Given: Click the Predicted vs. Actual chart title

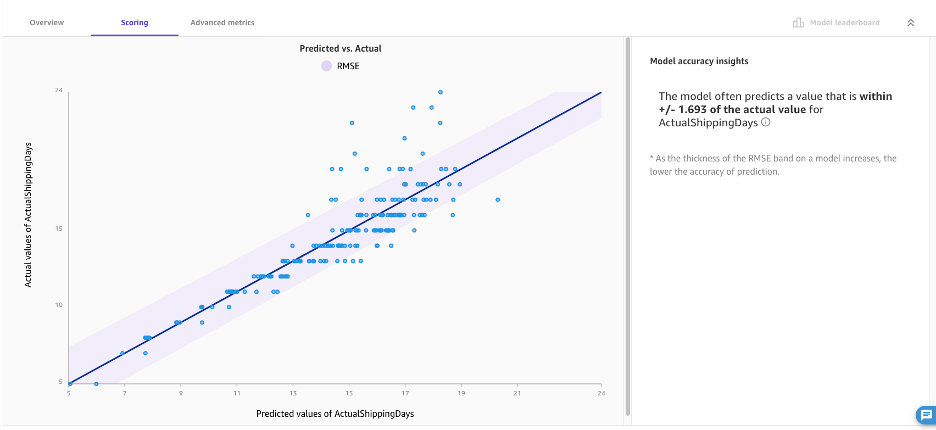Looking at the screenshot, I should (x=340, y=48).
